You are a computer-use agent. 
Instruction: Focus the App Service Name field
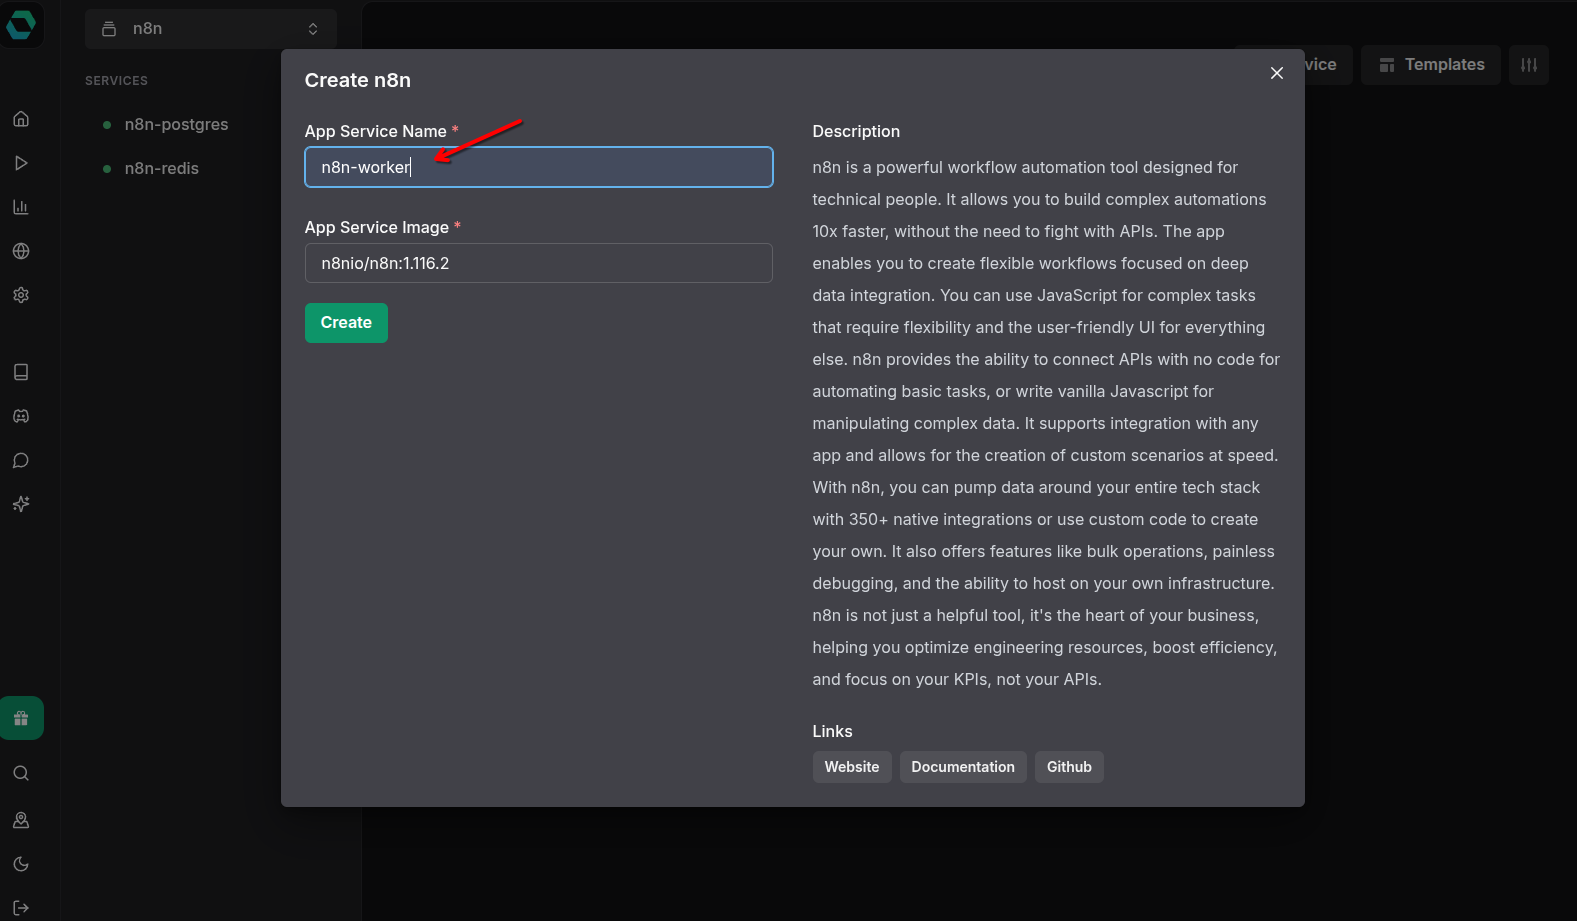[539, 167]
